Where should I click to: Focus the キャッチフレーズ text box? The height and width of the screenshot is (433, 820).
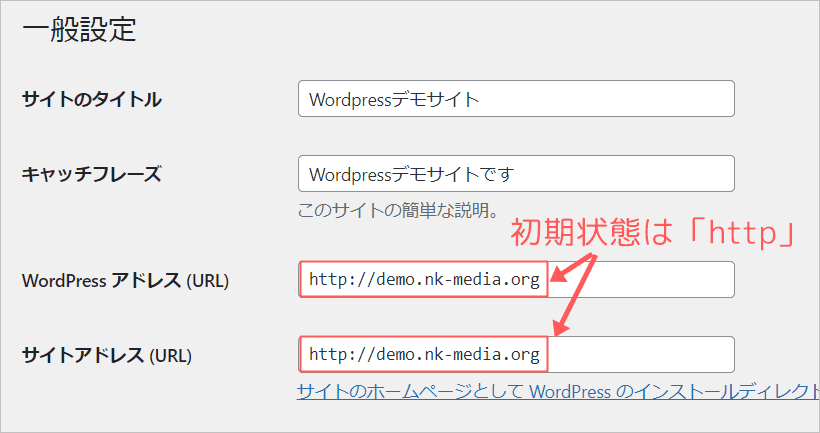click(515, 174)
